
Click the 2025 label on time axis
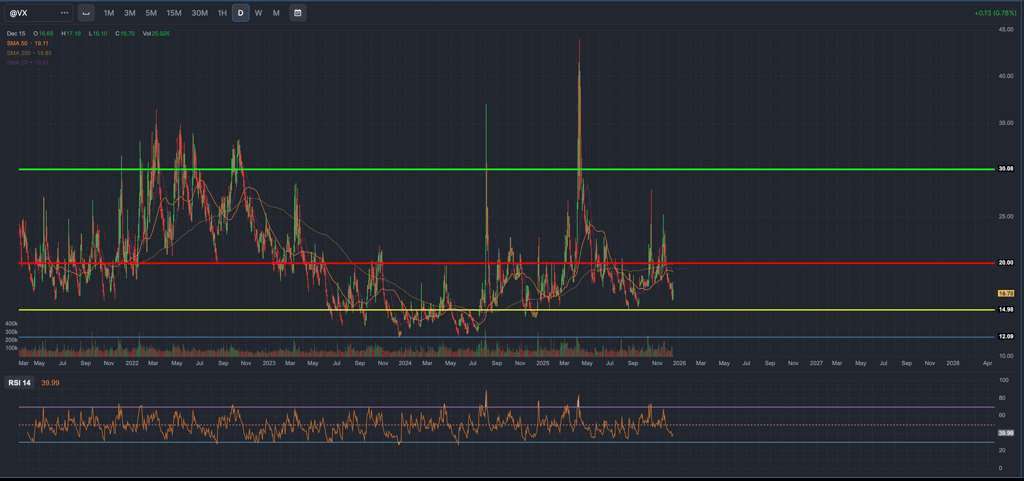pos(542,362)
